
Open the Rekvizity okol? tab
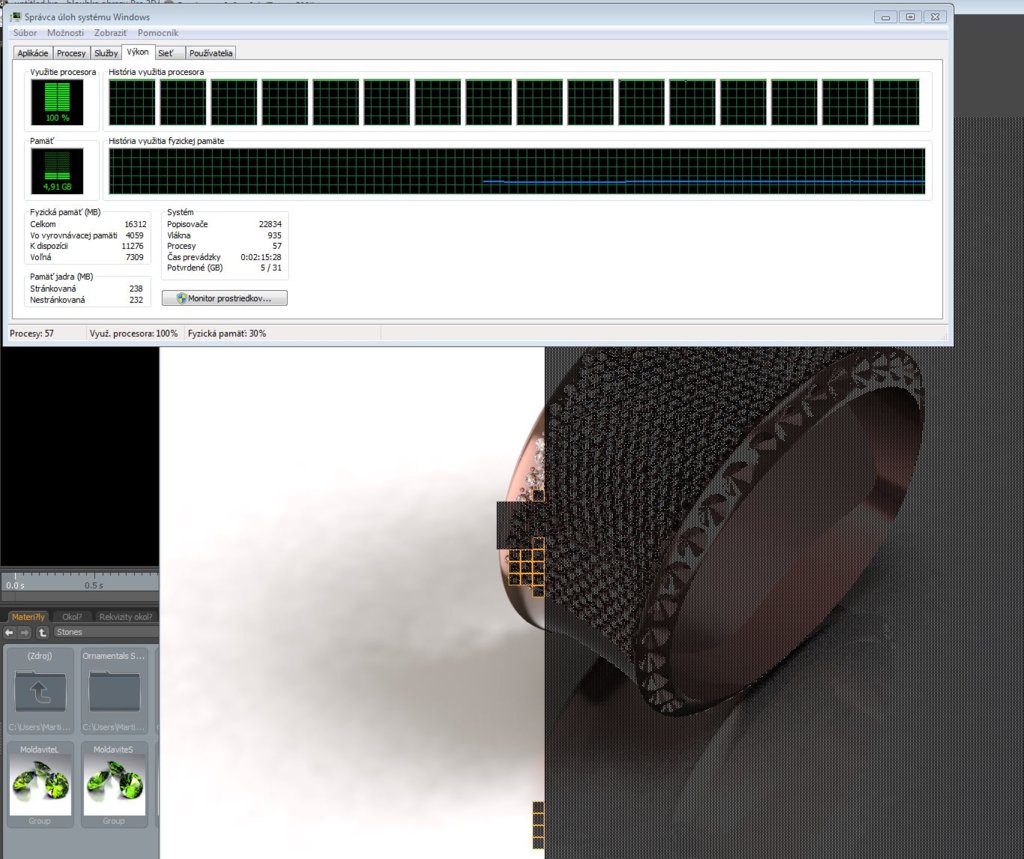125,617
